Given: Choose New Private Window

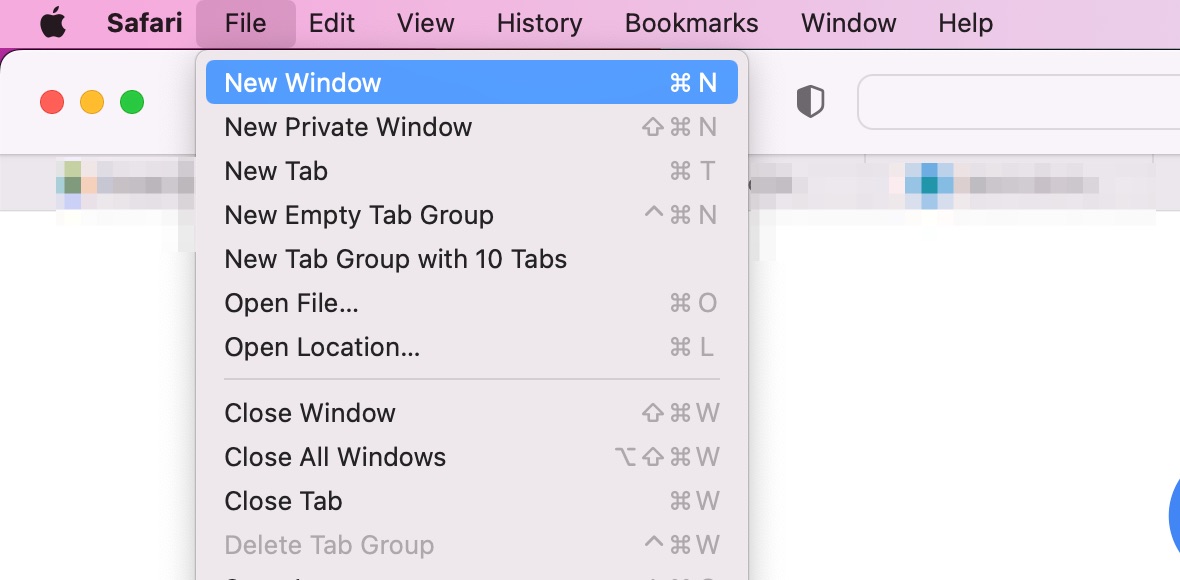Looking at the screenshot, I should tap(472, 126).
